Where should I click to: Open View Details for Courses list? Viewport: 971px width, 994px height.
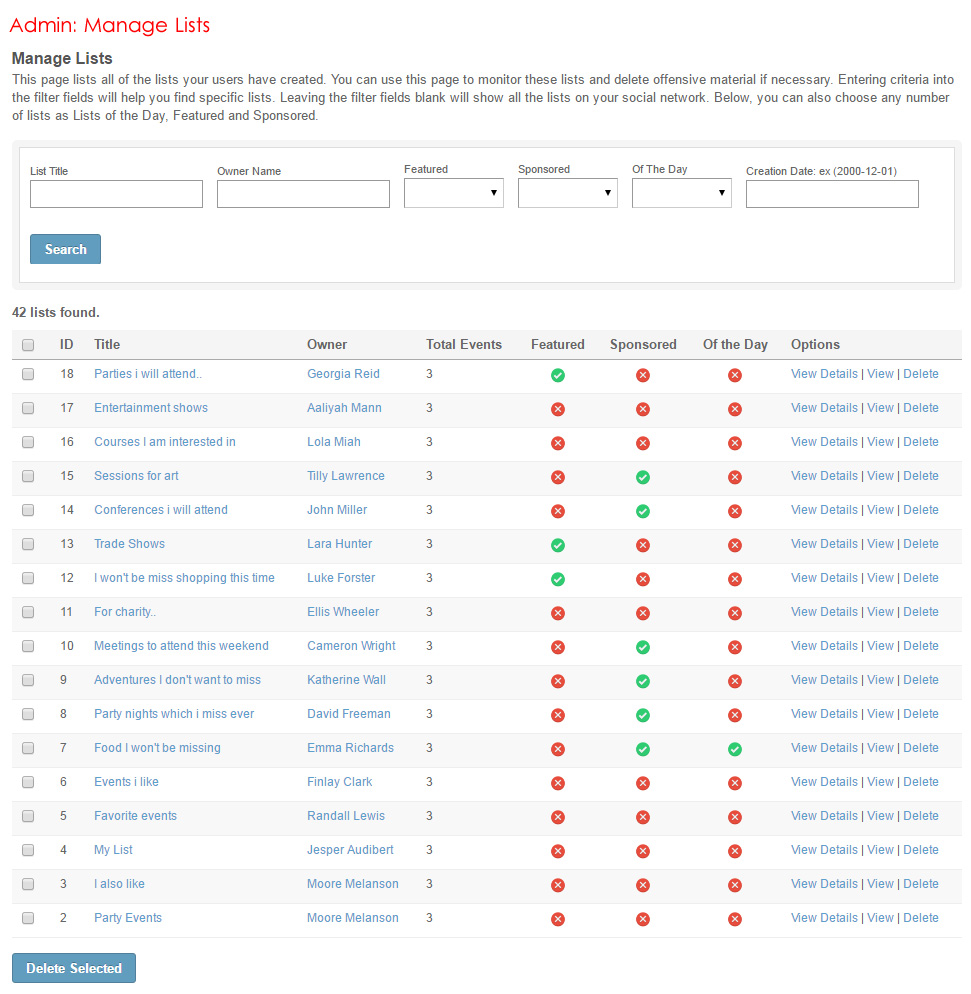[824, 442]
